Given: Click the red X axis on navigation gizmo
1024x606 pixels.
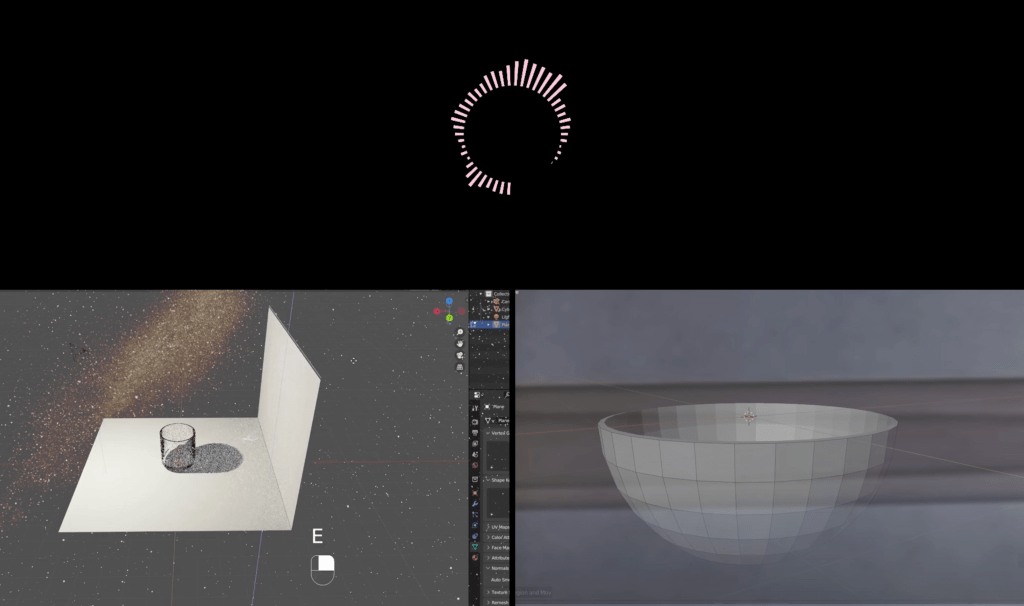Looking at the screenshot, I should tap(437, 311).
